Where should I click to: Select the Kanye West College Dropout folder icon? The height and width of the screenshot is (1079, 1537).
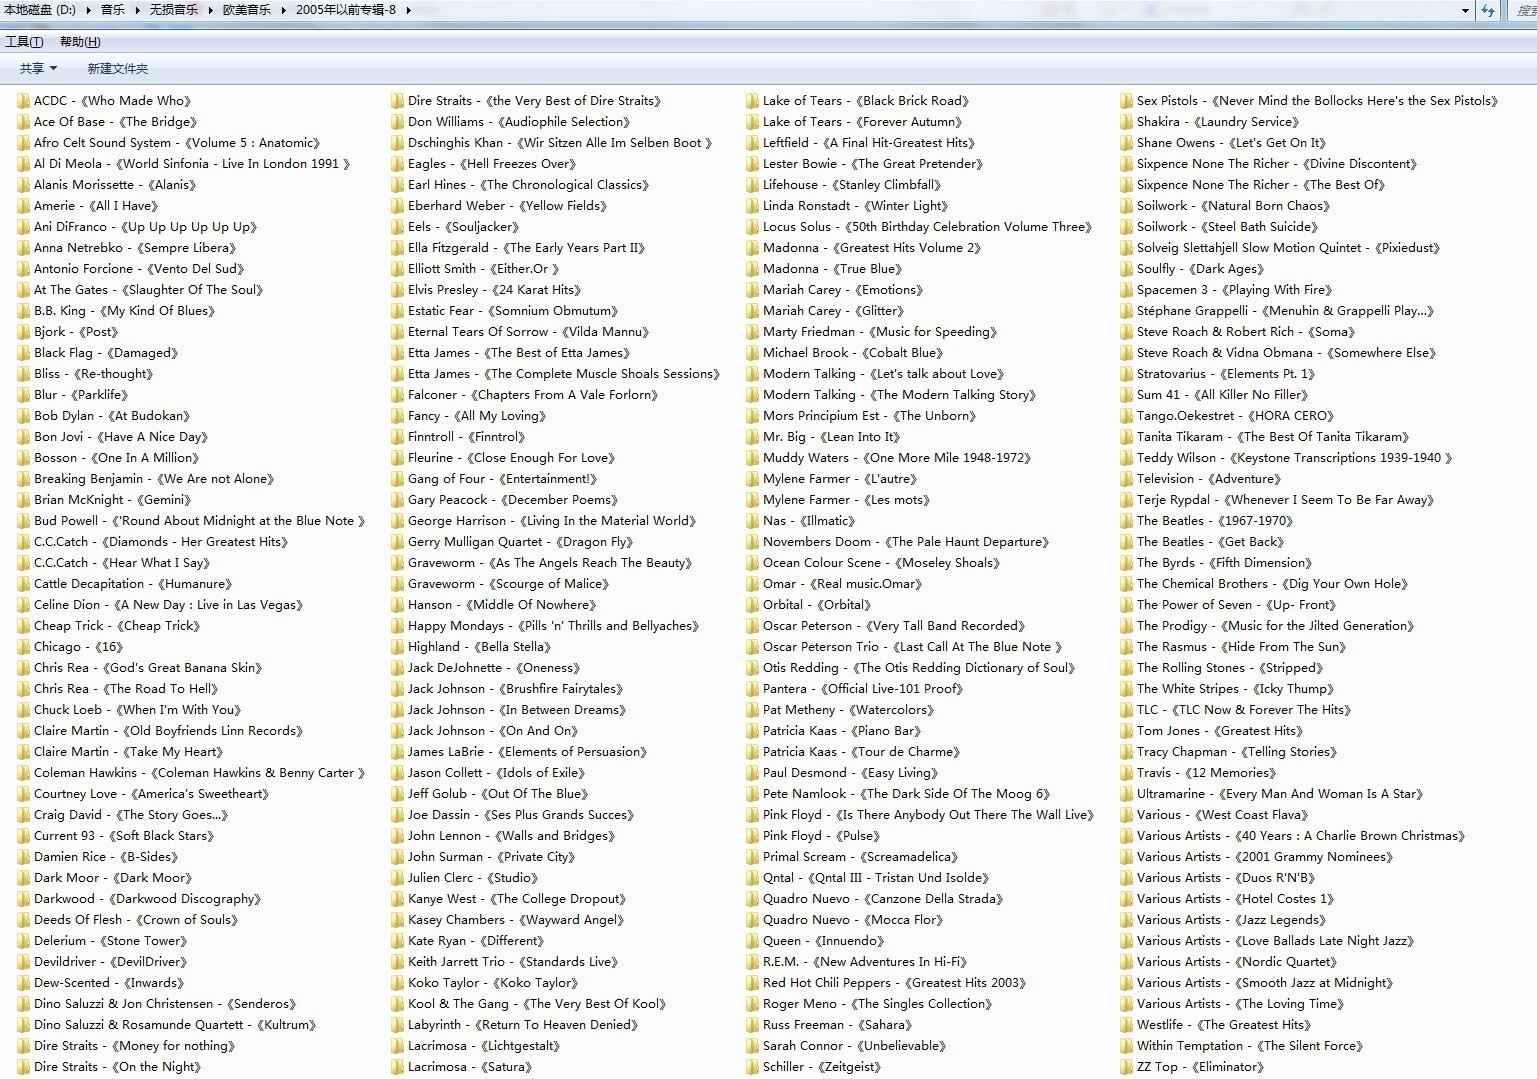click(397, 899)
